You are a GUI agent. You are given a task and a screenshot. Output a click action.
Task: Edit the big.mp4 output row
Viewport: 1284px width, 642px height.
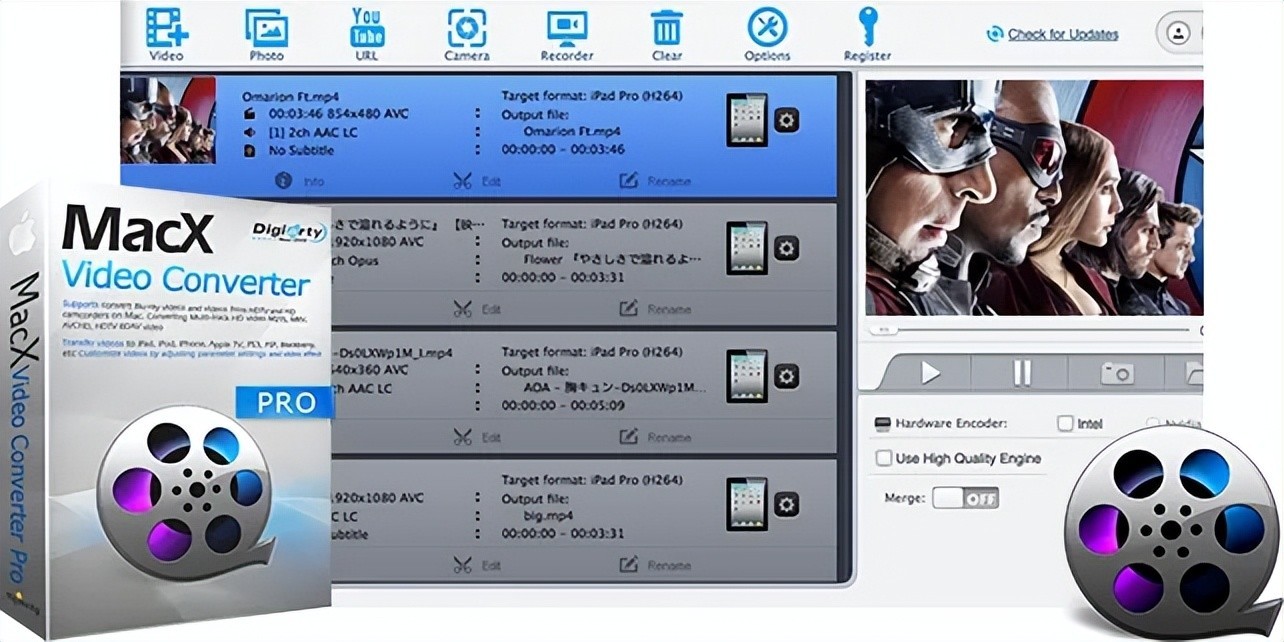pos(477,565)
